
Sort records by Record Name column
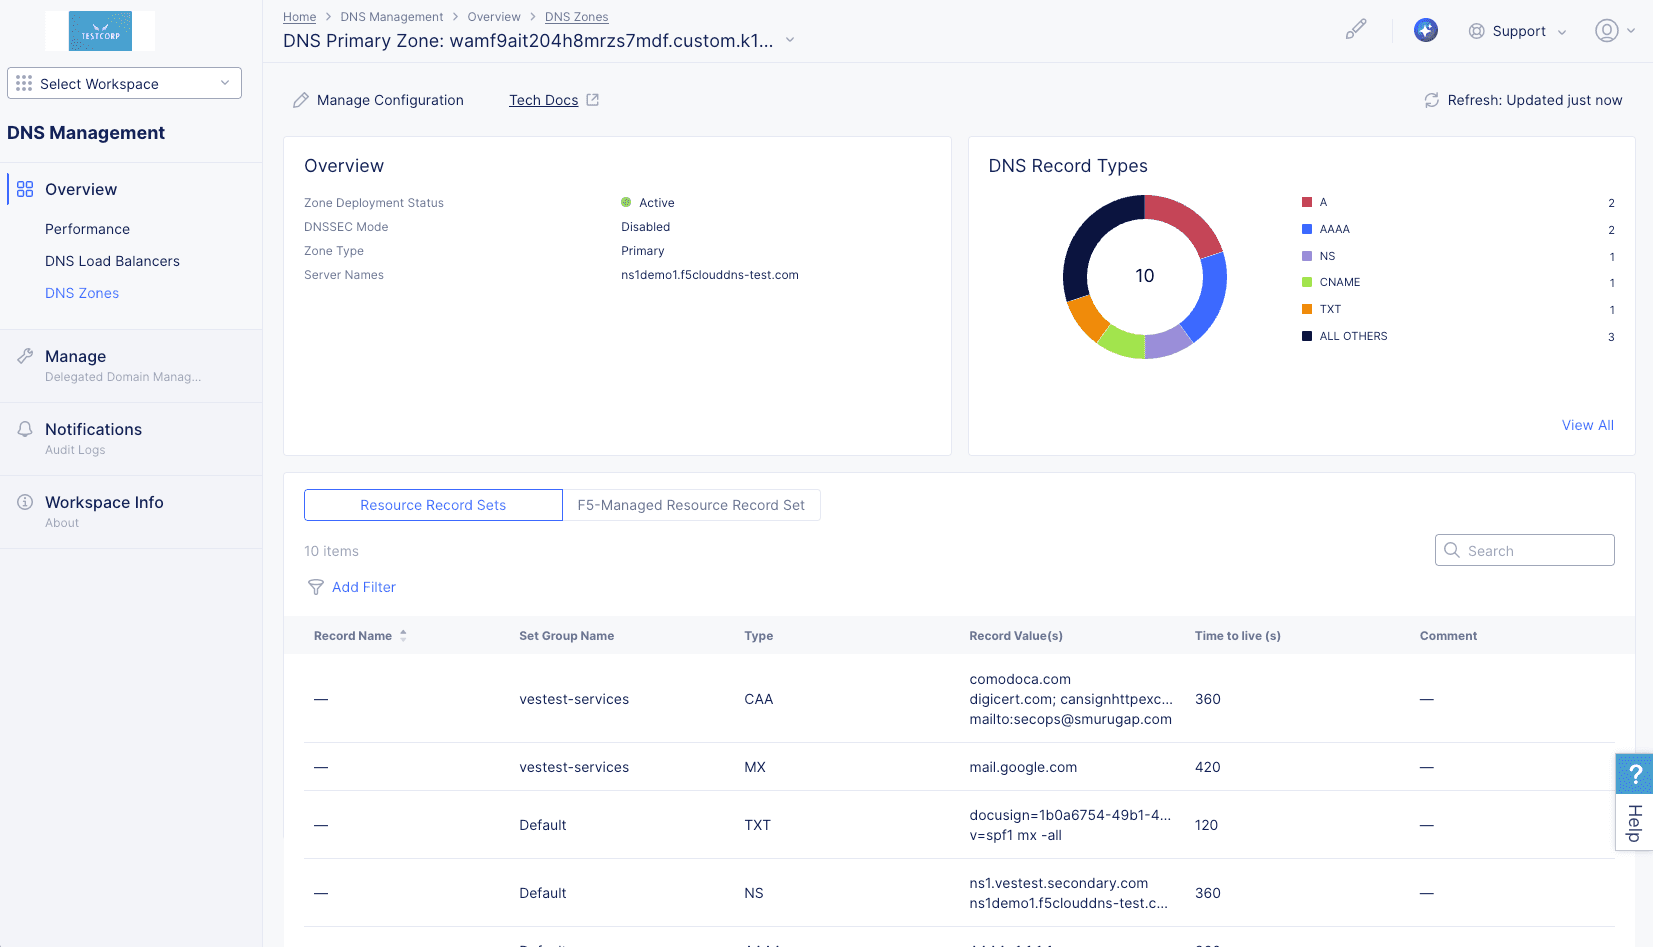tap(403, 635)
